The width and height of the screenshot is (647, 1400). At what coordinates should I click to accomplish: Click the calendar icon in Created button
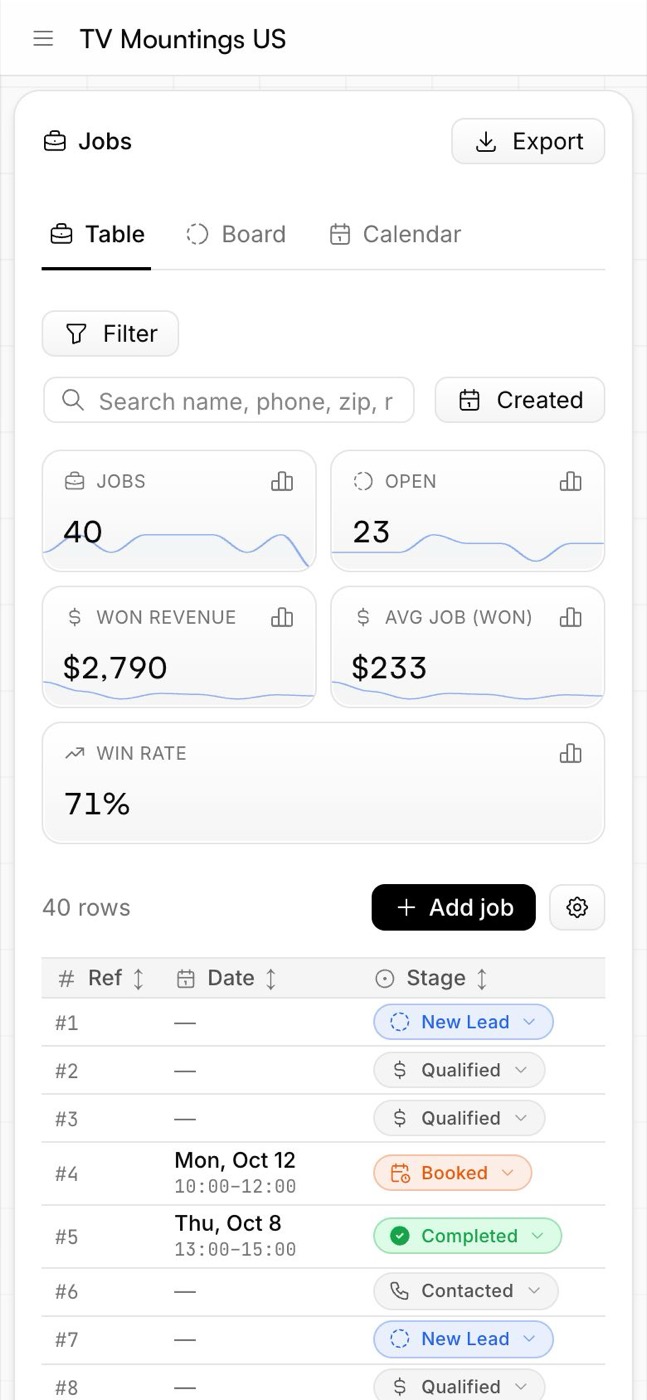click(469, 400)
